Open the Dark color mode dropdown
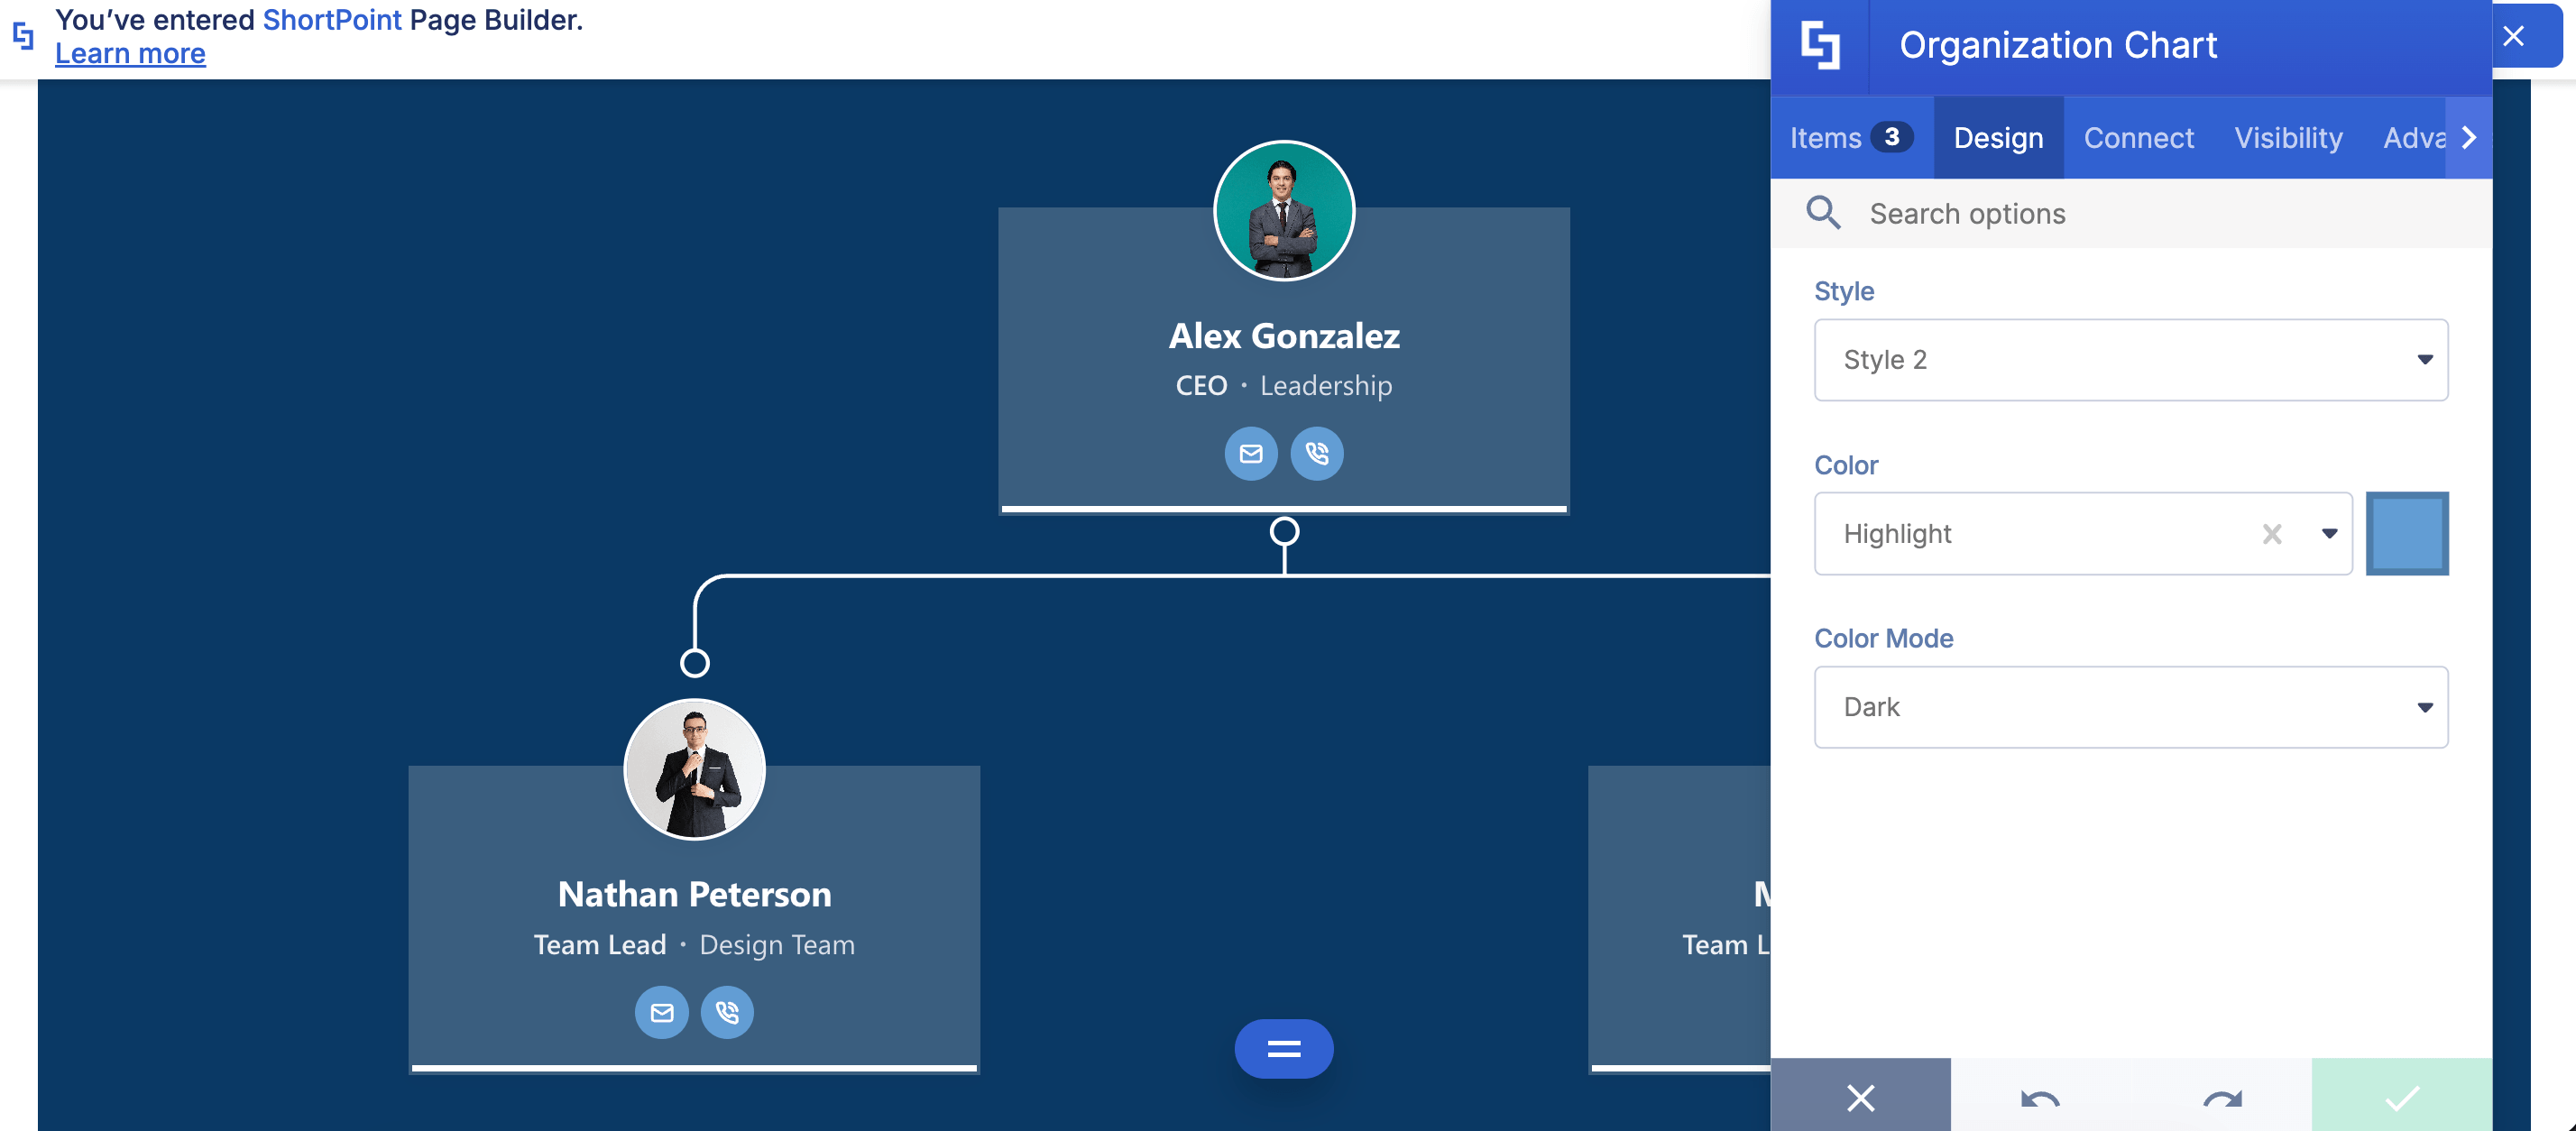2576x1131 pixels. [x=2131, y=707]
